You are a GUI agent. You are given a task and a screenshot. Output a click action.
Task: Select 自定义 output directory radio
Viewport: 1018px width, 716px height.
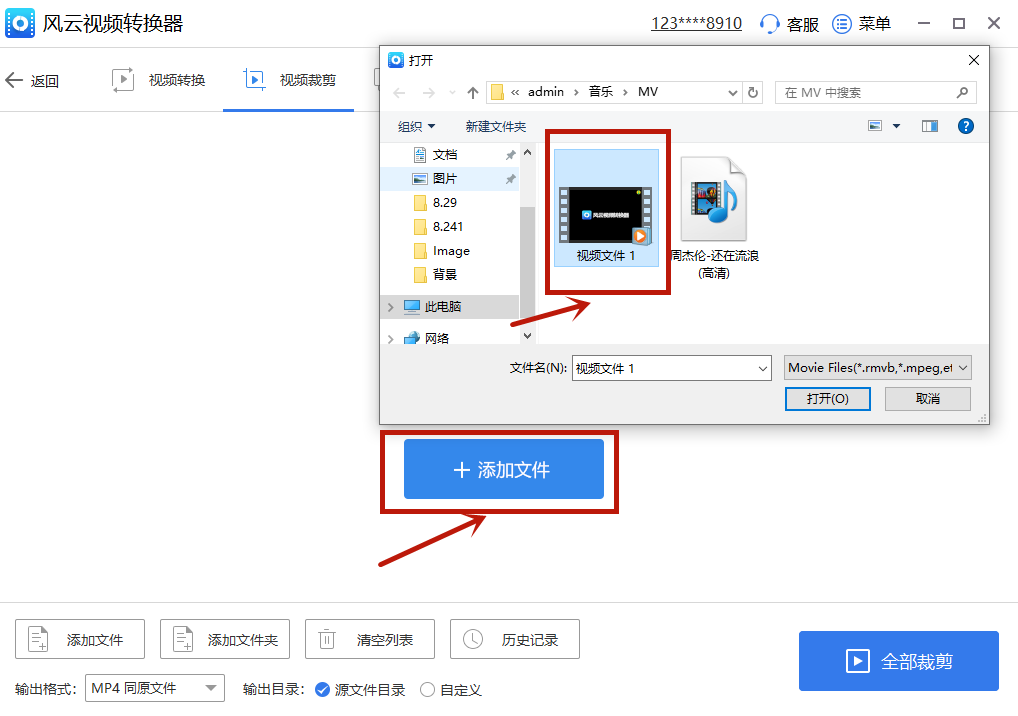[x=427, y=689]
